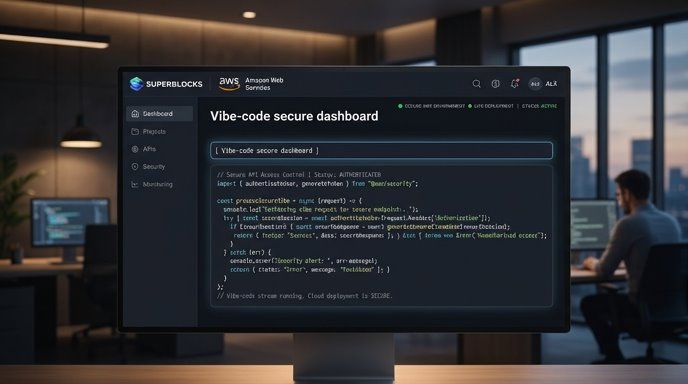Click the round user avatar

pyautogui.click(x=535, y=83)
